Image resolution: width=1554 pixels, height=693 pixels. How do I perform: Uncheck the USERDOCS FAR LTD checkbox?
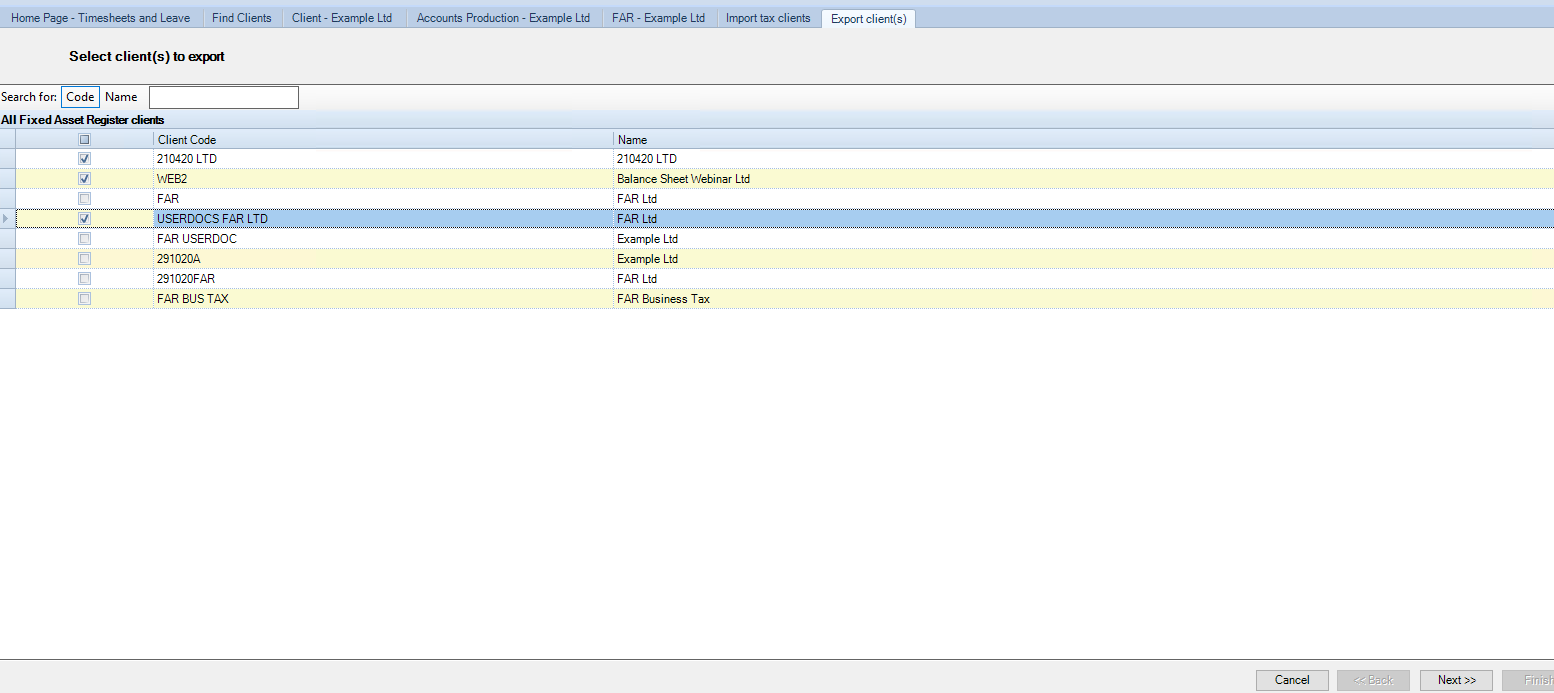click(x=84, y=219)
